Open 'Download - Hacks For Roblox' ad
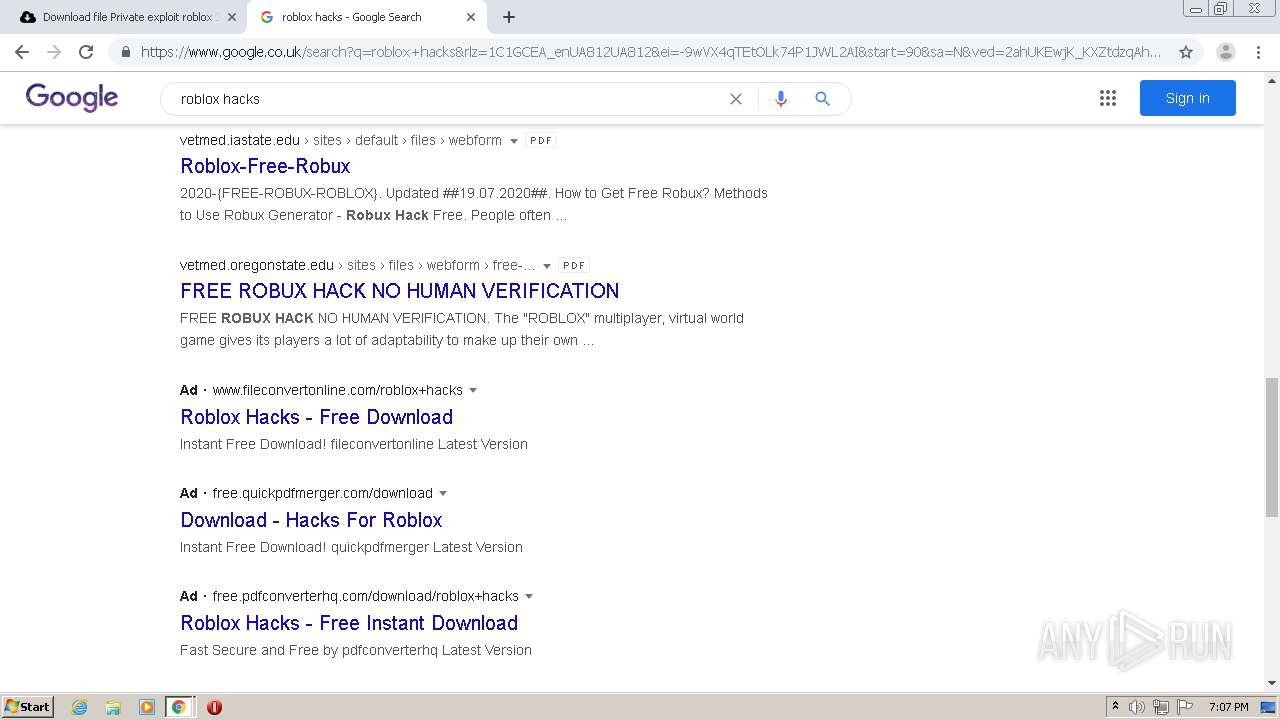Viewport: 1280px width, 720px height. click(311, 520)
